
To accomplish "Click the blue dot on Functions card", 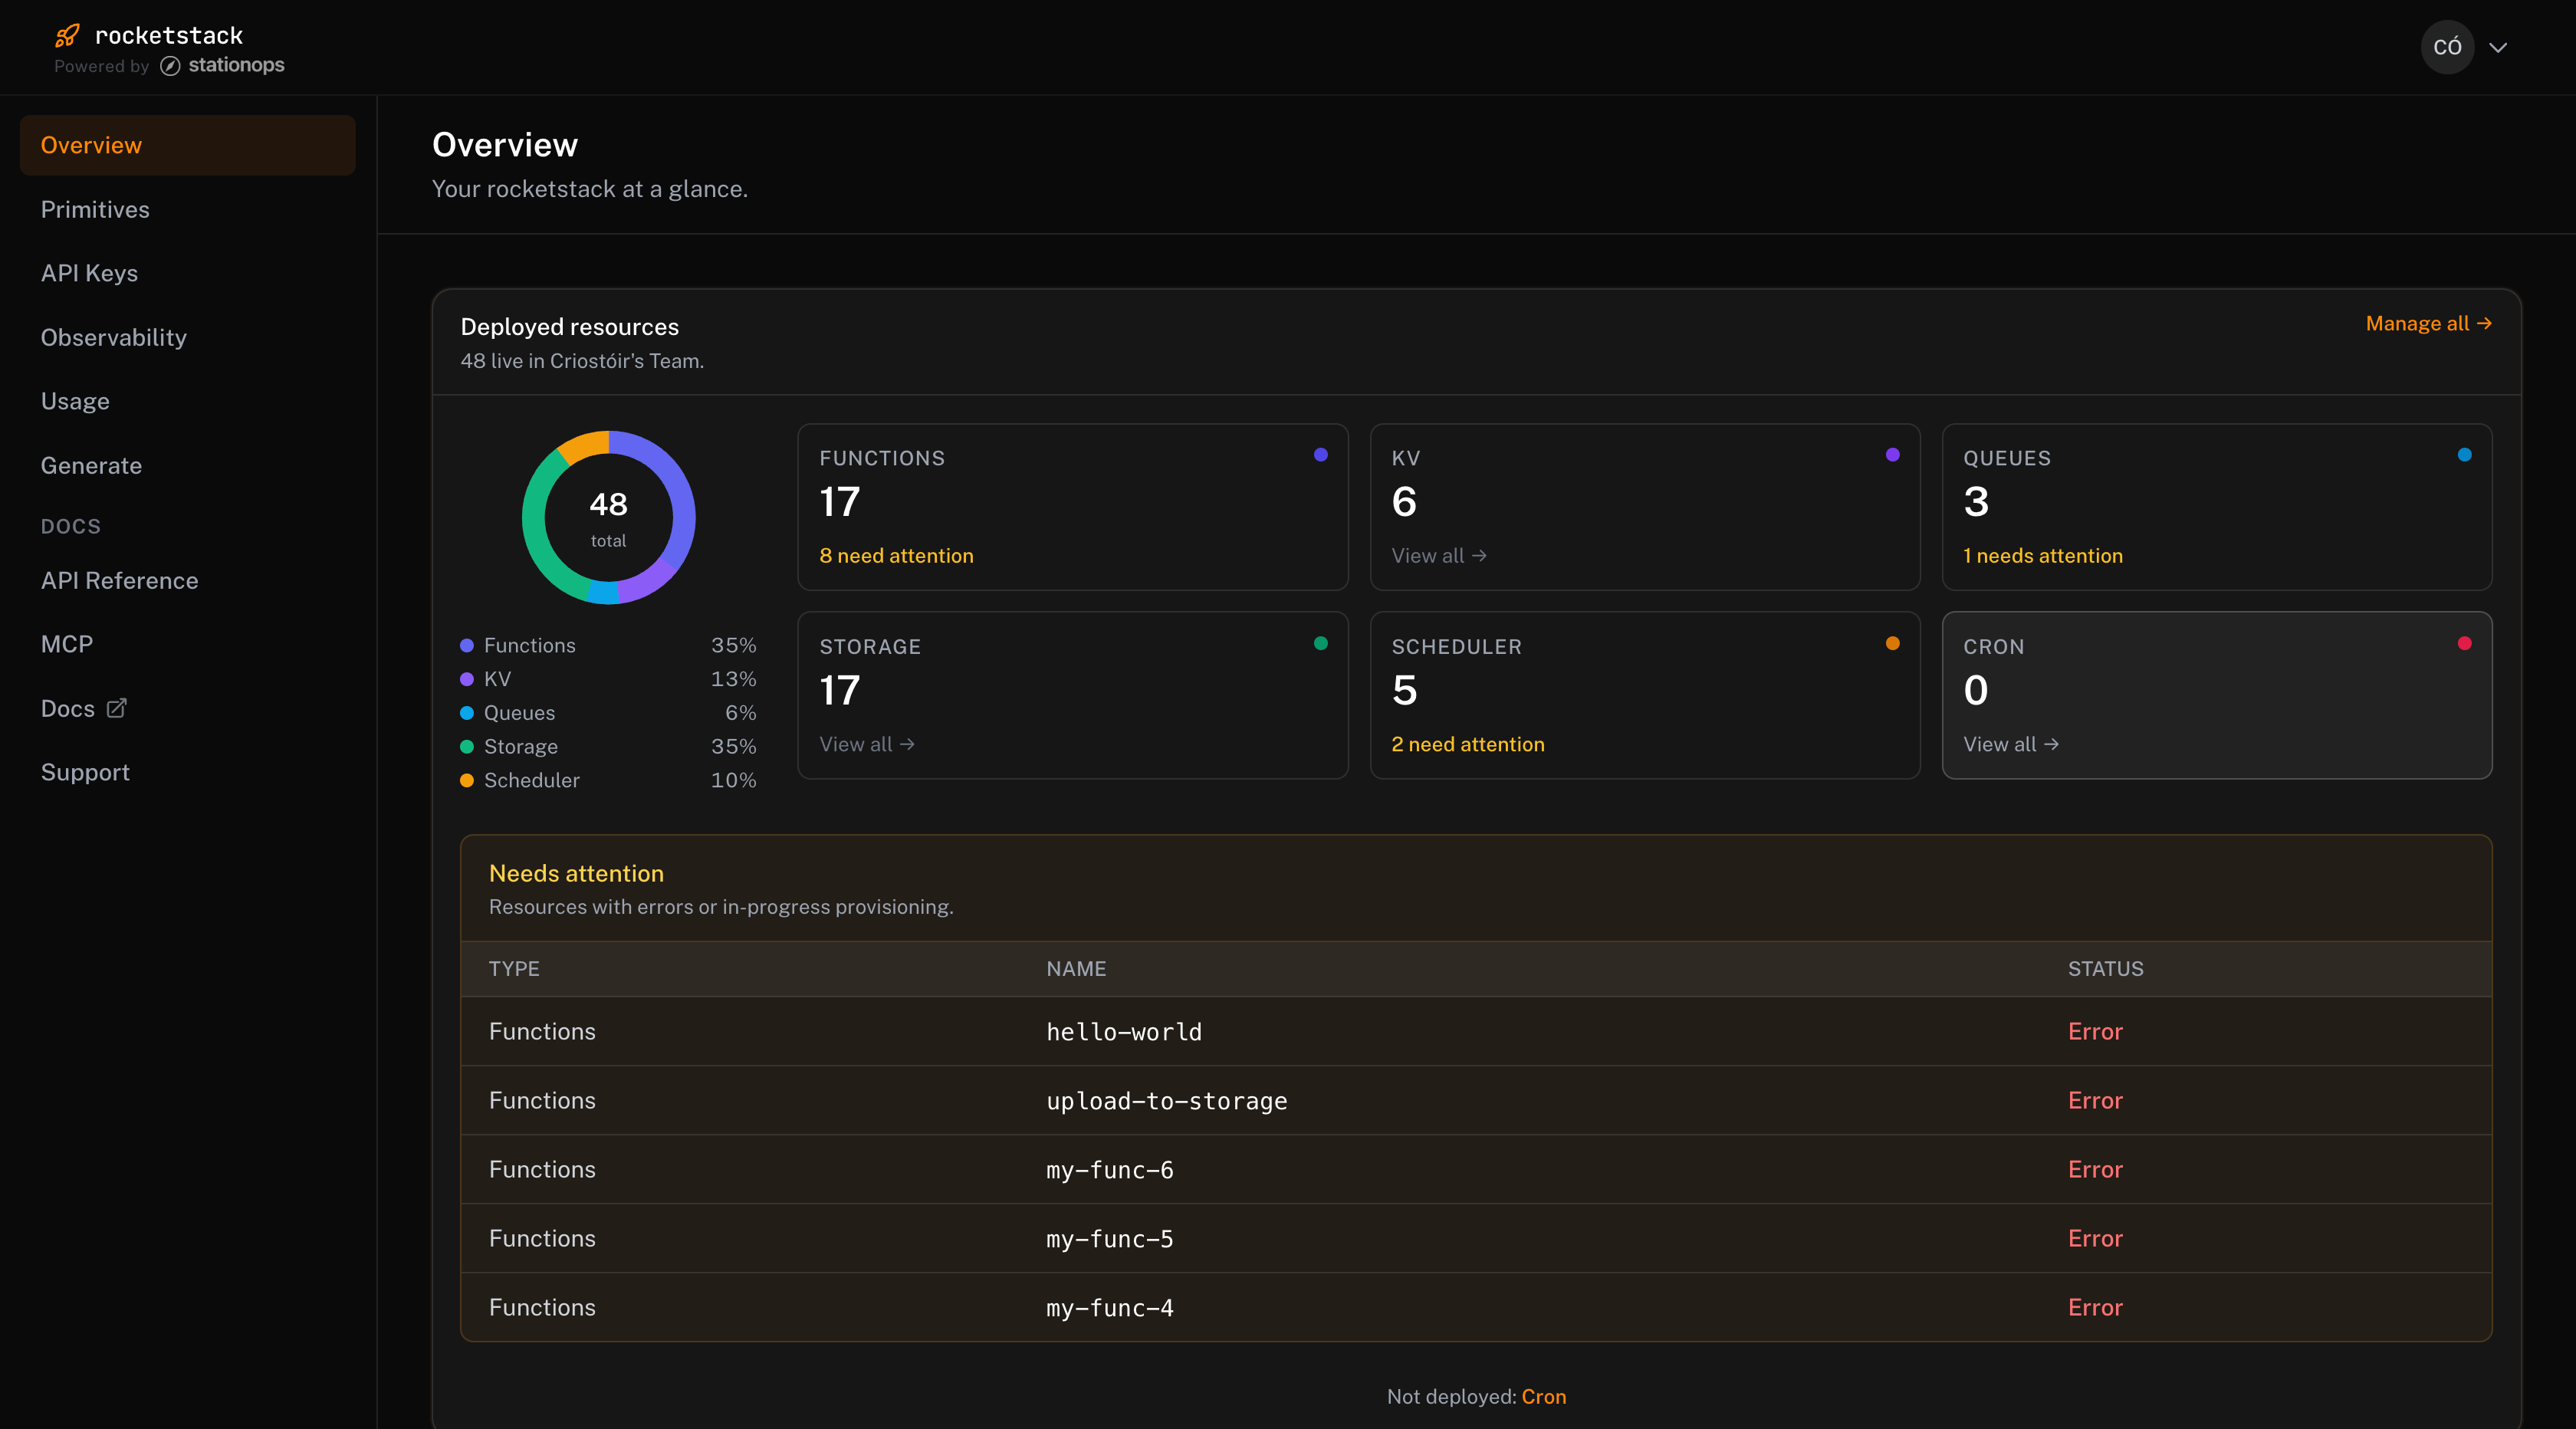I will click(x=1320, y=455).
